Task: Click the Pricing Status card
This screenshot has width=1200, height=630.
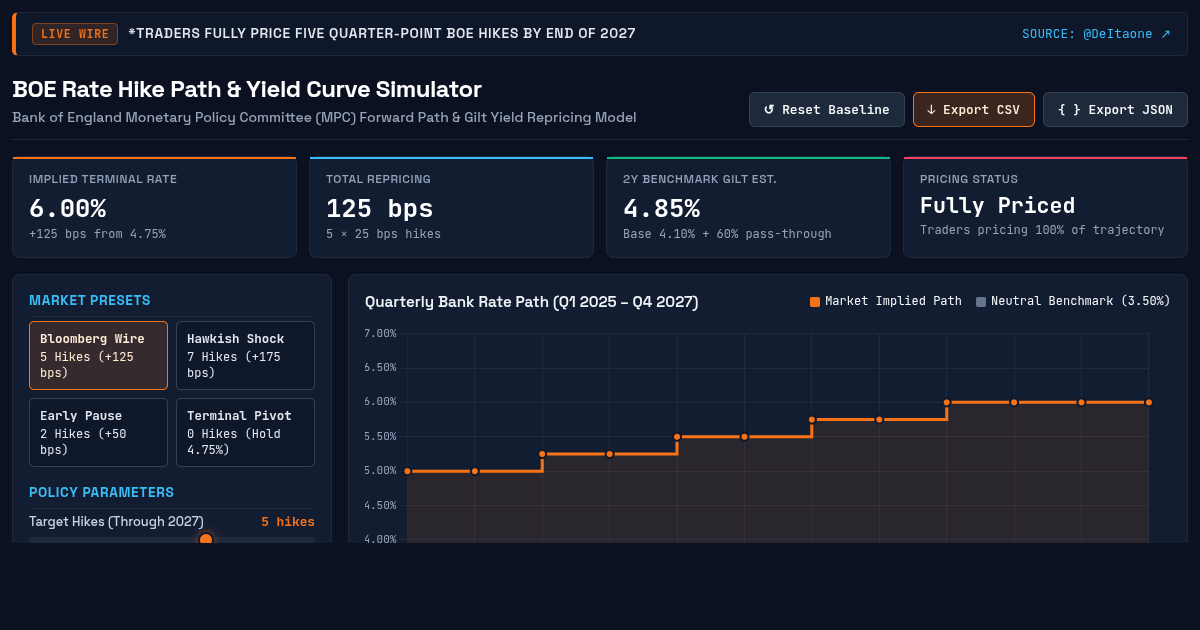Action: pos(1045,207)
